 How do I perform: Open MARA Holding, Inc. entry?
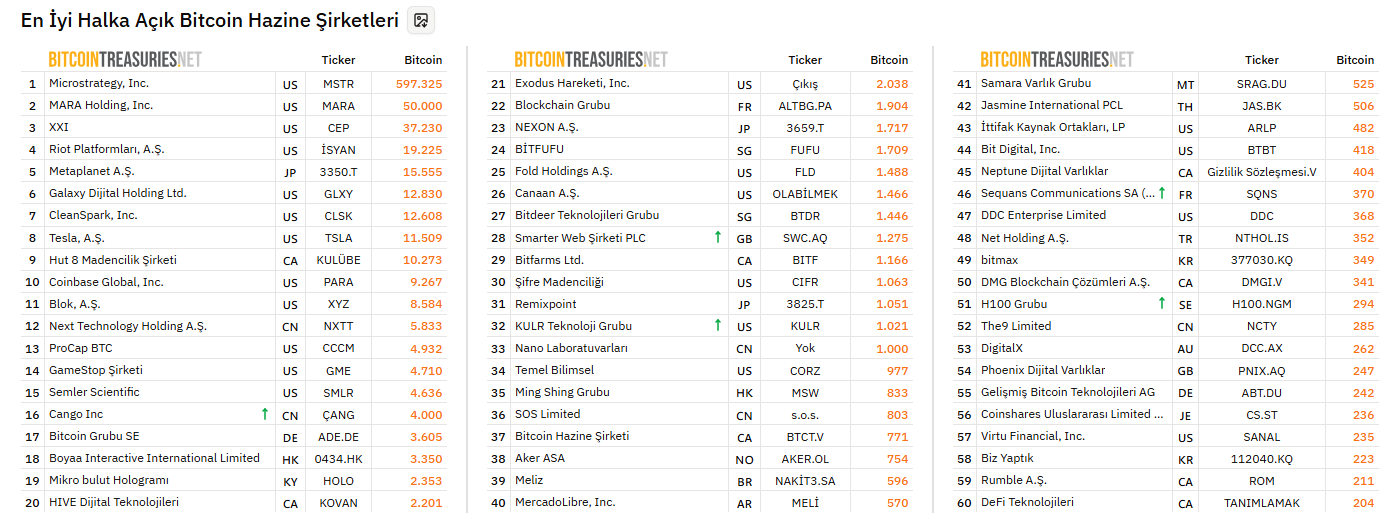(x=101, y=105)
